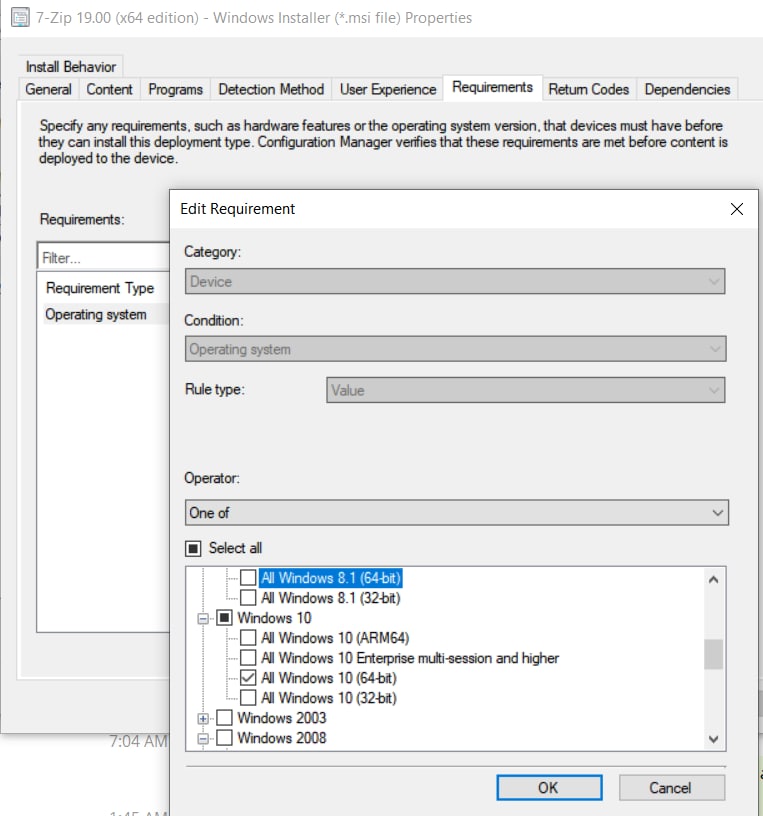
Task: Switch to the Install Behavior tab
Action: point(71,67)
